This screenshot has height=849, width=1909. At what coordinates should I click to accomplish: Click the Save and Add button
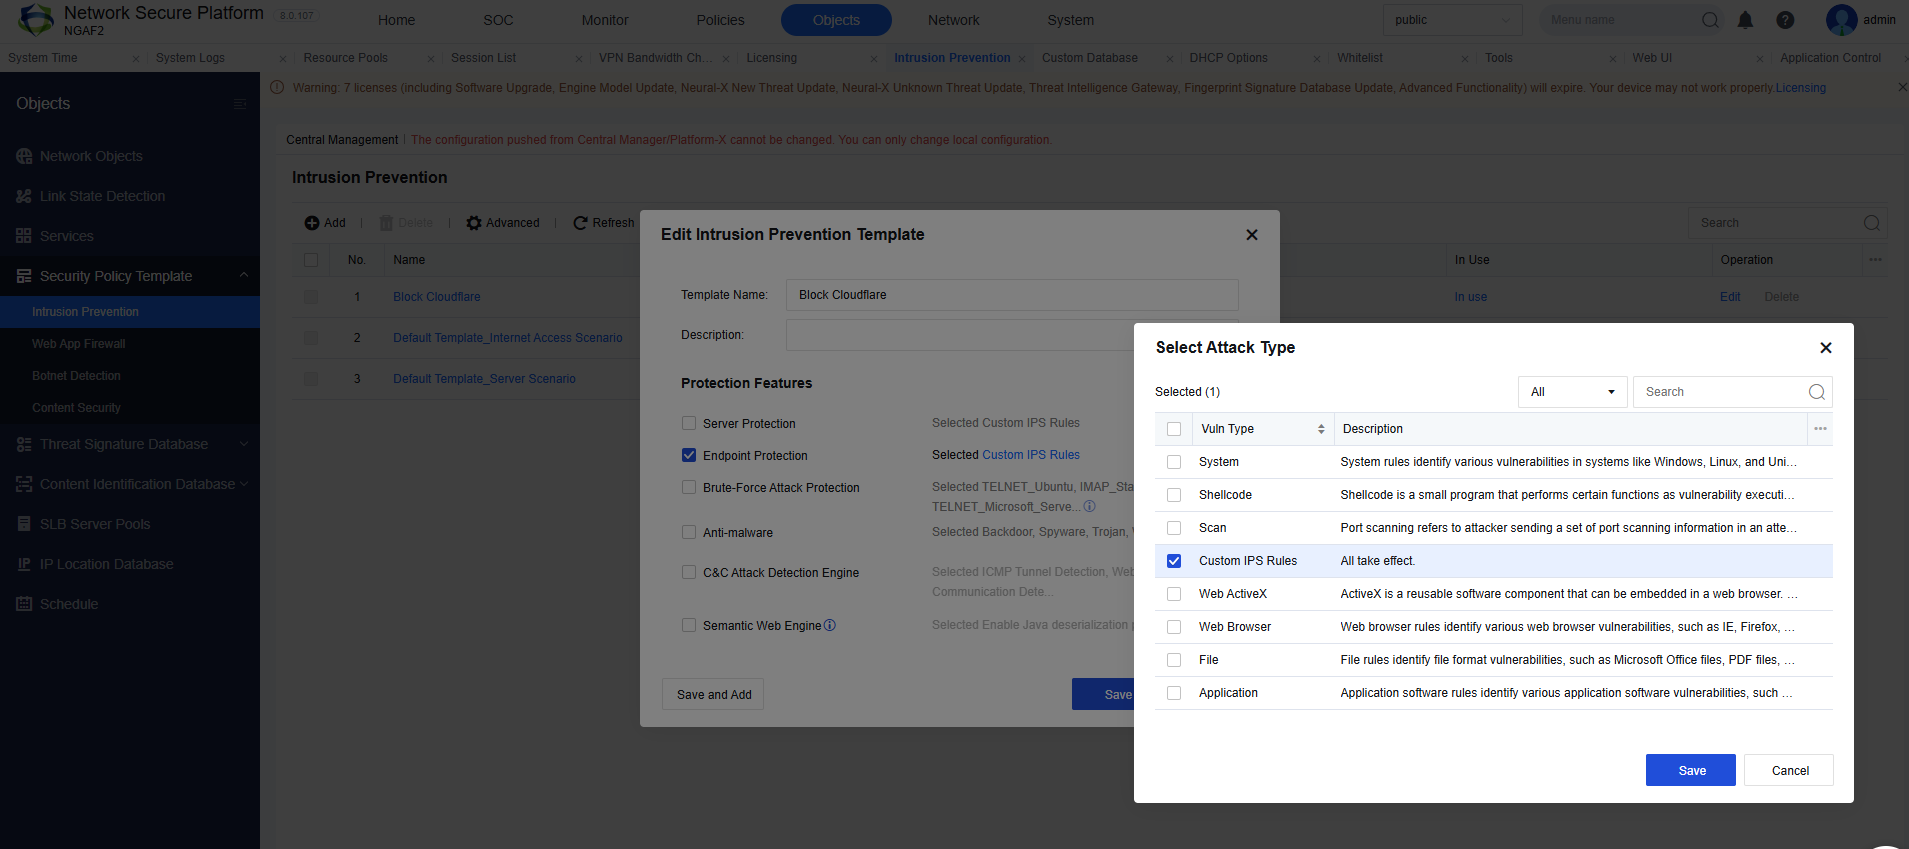point(713,695)
